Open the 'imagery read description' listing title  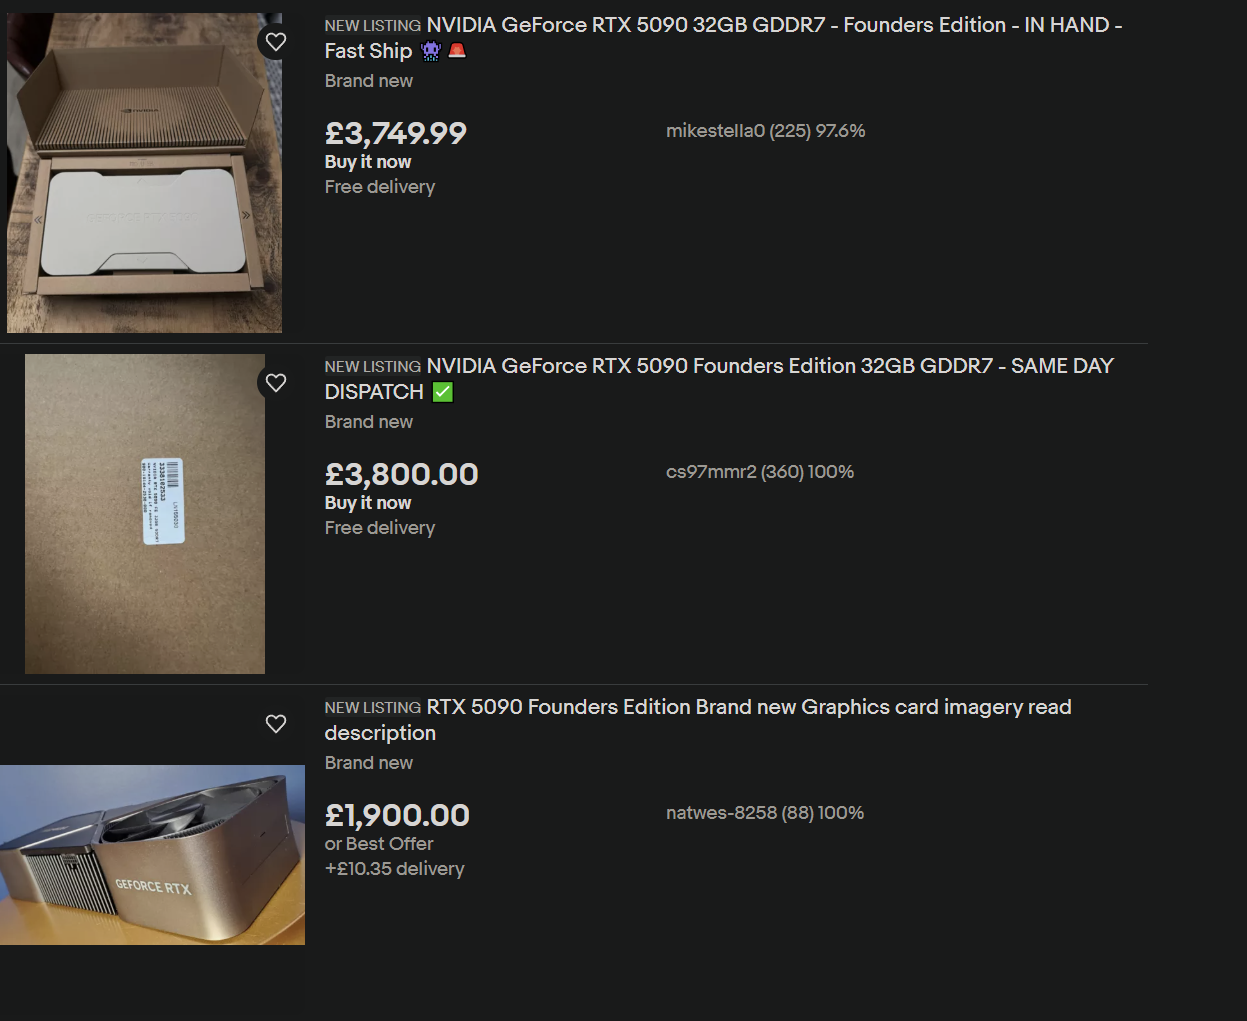pos(697,720)
